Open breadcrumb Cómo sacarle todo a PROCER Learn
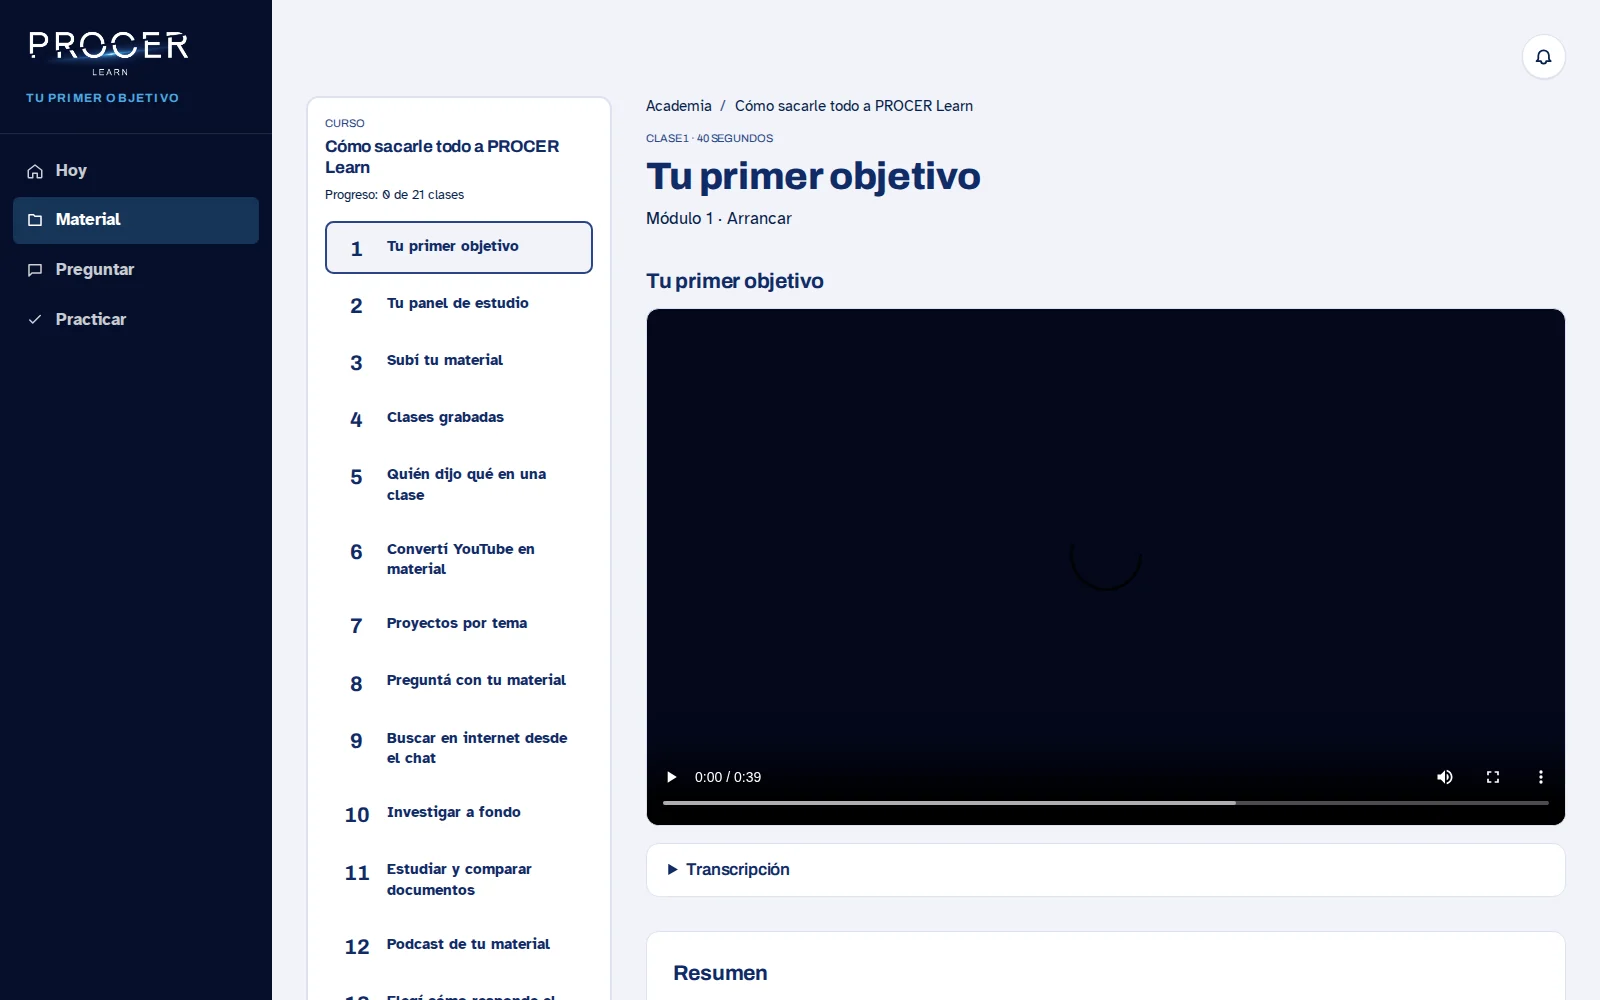 coord(854,106)
